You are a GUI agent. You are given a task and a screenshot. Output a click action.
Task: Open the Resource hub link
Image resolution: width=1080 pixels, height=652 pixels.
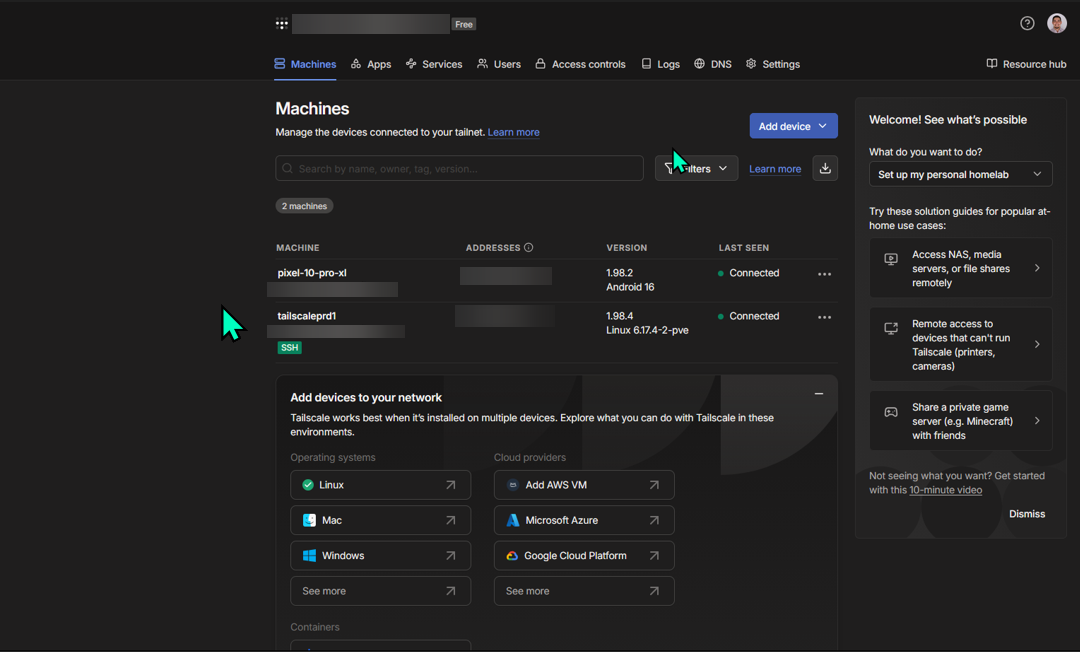[x=1026, y=64]
